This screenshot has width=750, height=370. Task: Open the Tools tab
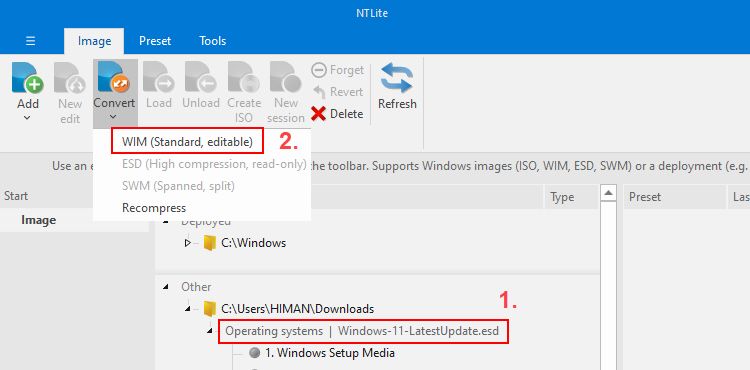click(x=213, y=41)
